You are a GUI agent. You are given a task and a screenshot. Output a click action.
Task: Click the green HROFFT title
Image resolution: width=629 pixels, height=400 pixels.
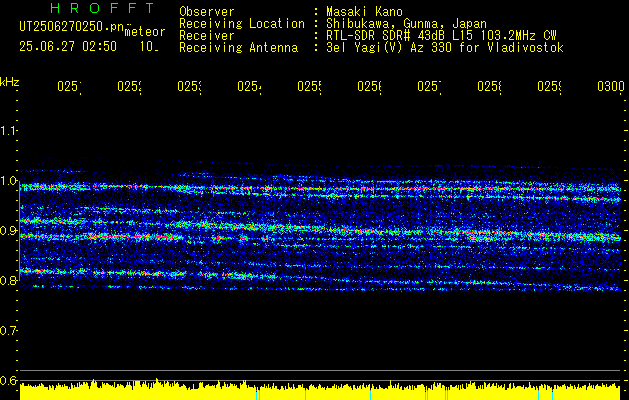103,8
